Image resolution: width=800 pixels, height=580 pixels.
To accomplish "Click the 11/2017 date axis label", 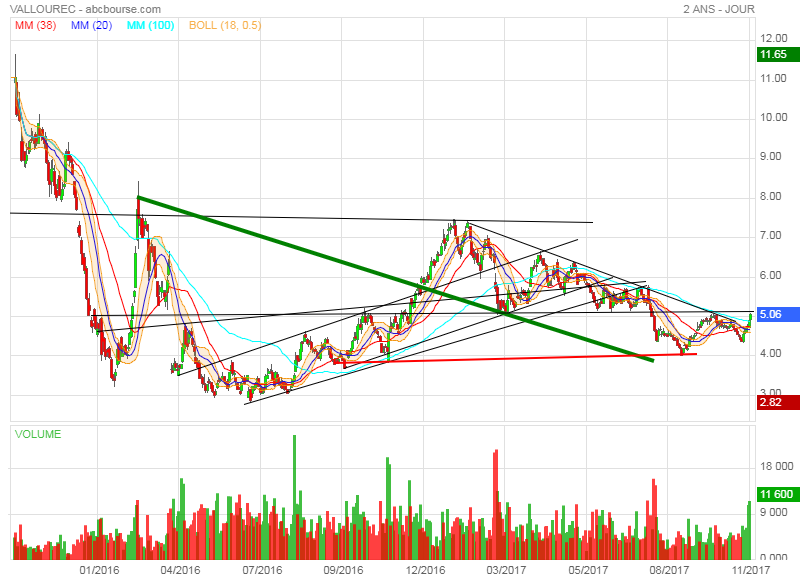I will coord(749,570).
